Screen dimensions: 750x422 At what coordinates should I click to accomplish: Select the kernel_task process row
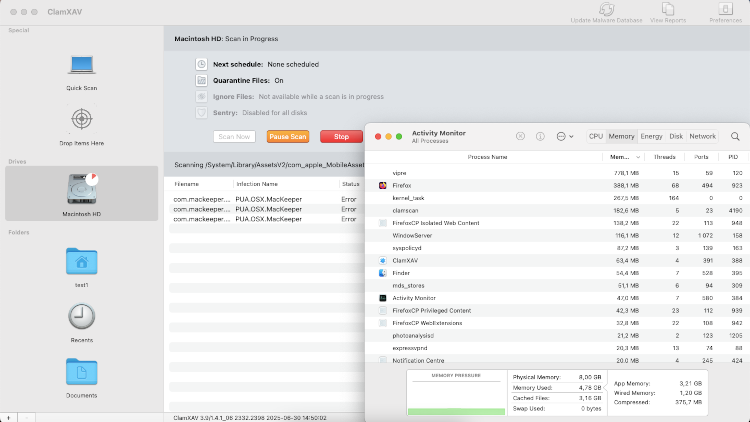558,198
